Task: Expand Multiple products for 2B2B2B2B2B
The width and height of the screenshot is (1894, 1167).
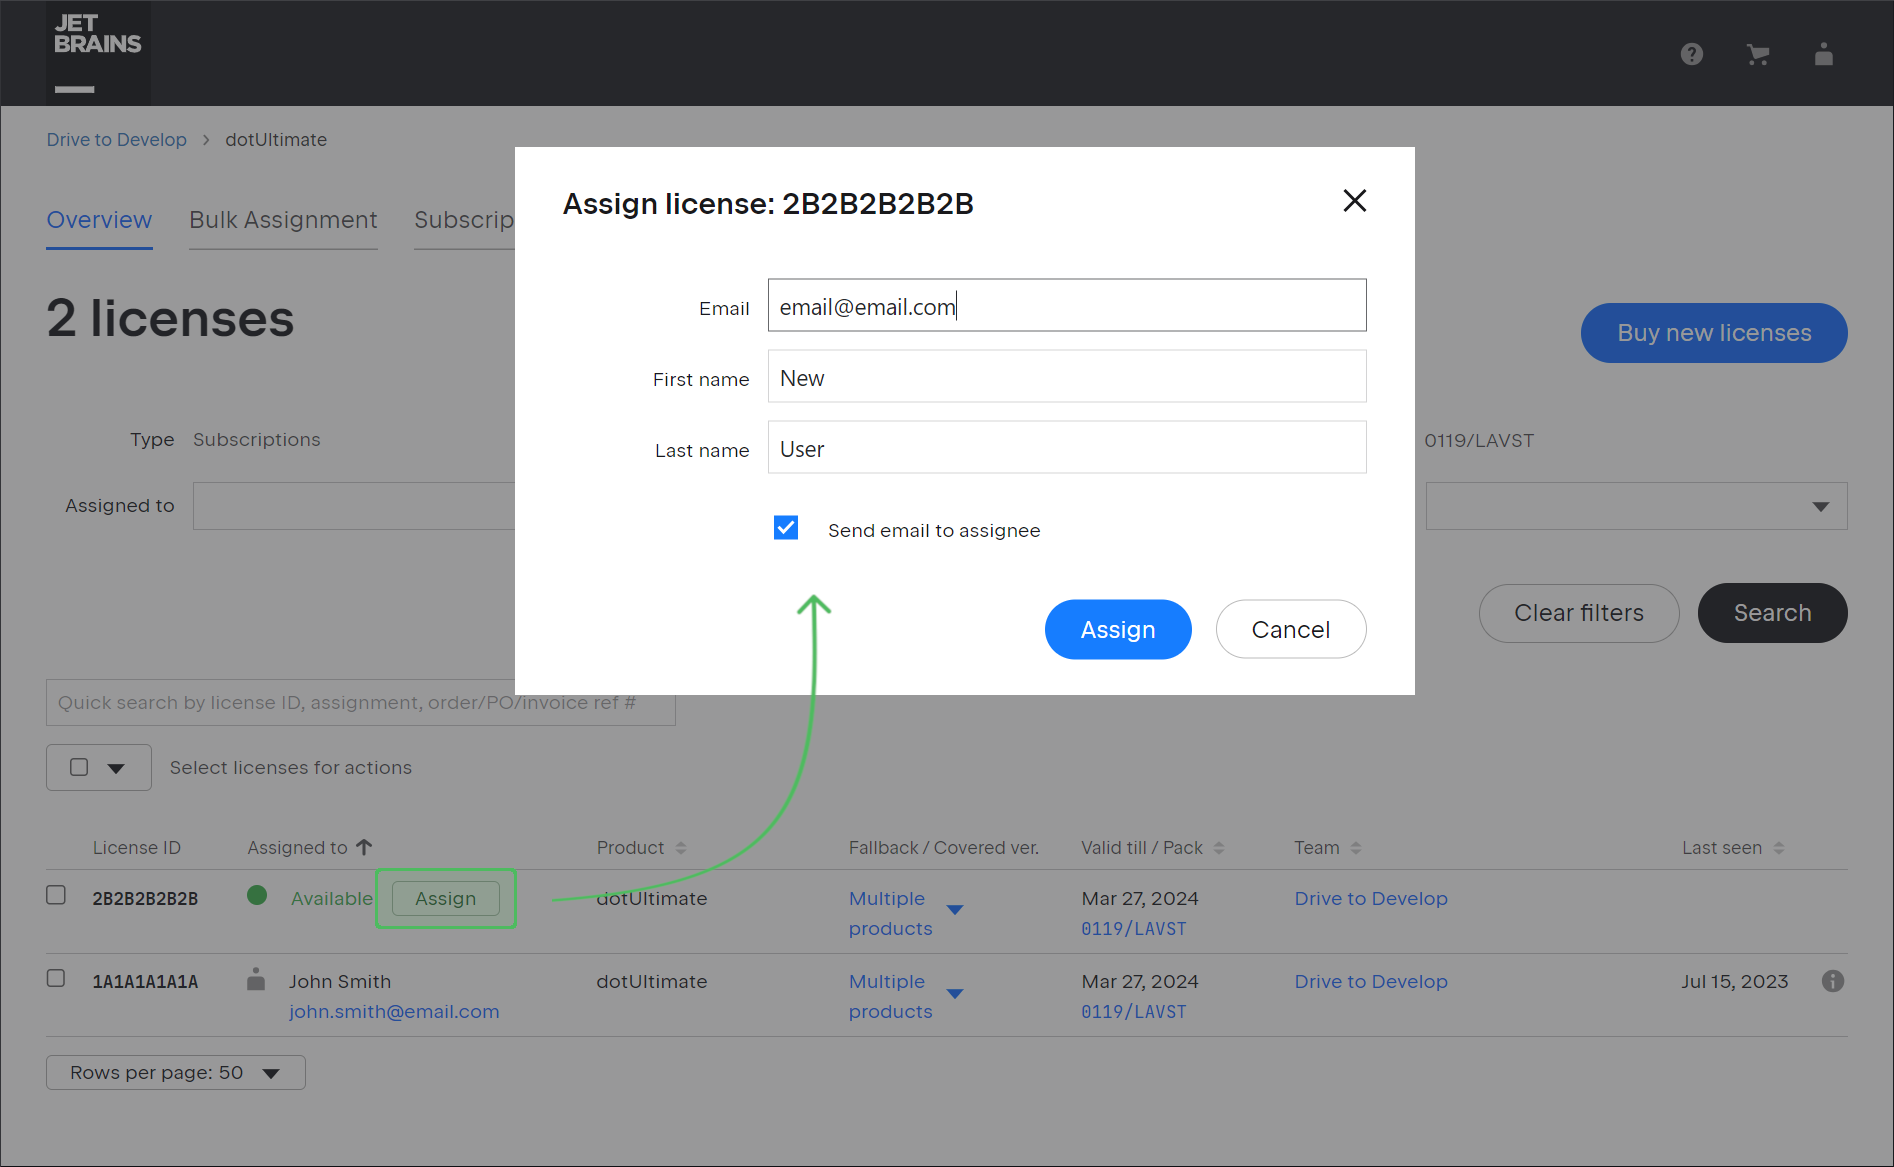Action: (x=955, y=910)
